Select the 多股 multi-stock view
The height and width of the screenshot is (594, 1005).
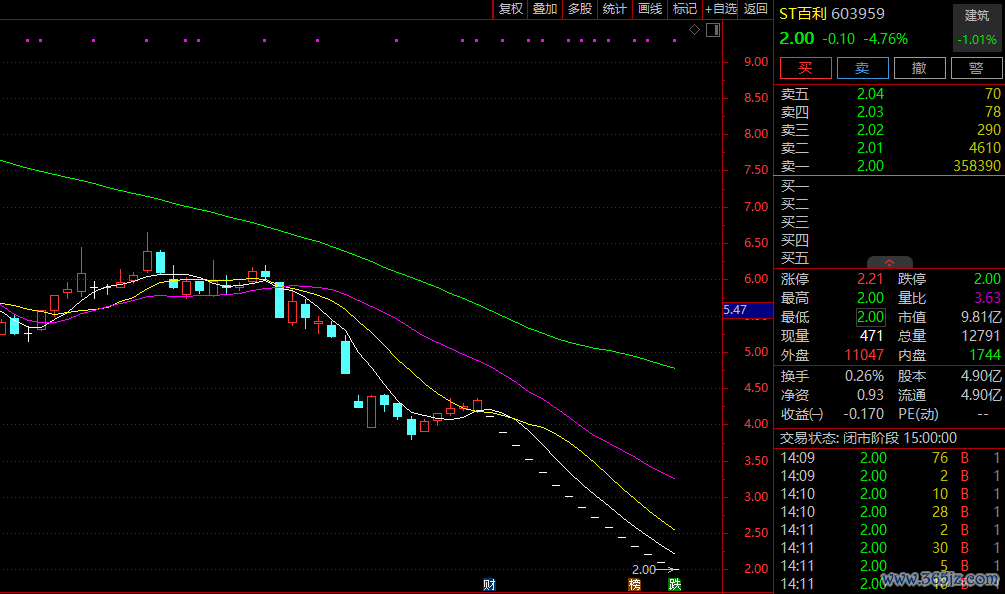580,9
